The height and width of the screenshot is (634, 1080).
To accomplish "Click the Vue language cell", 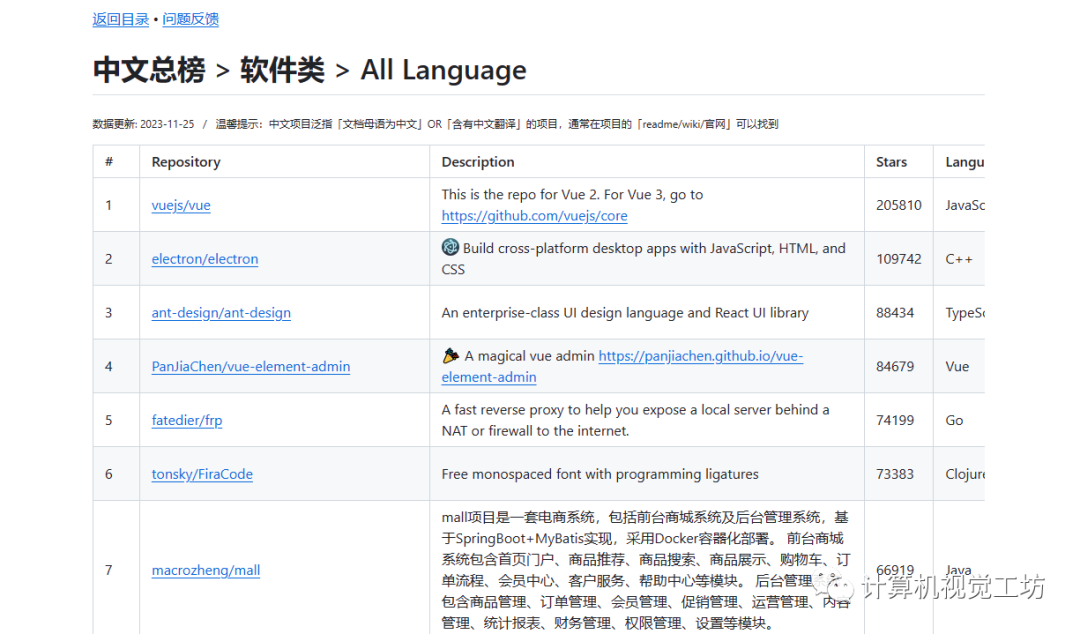I will point(957,367).
